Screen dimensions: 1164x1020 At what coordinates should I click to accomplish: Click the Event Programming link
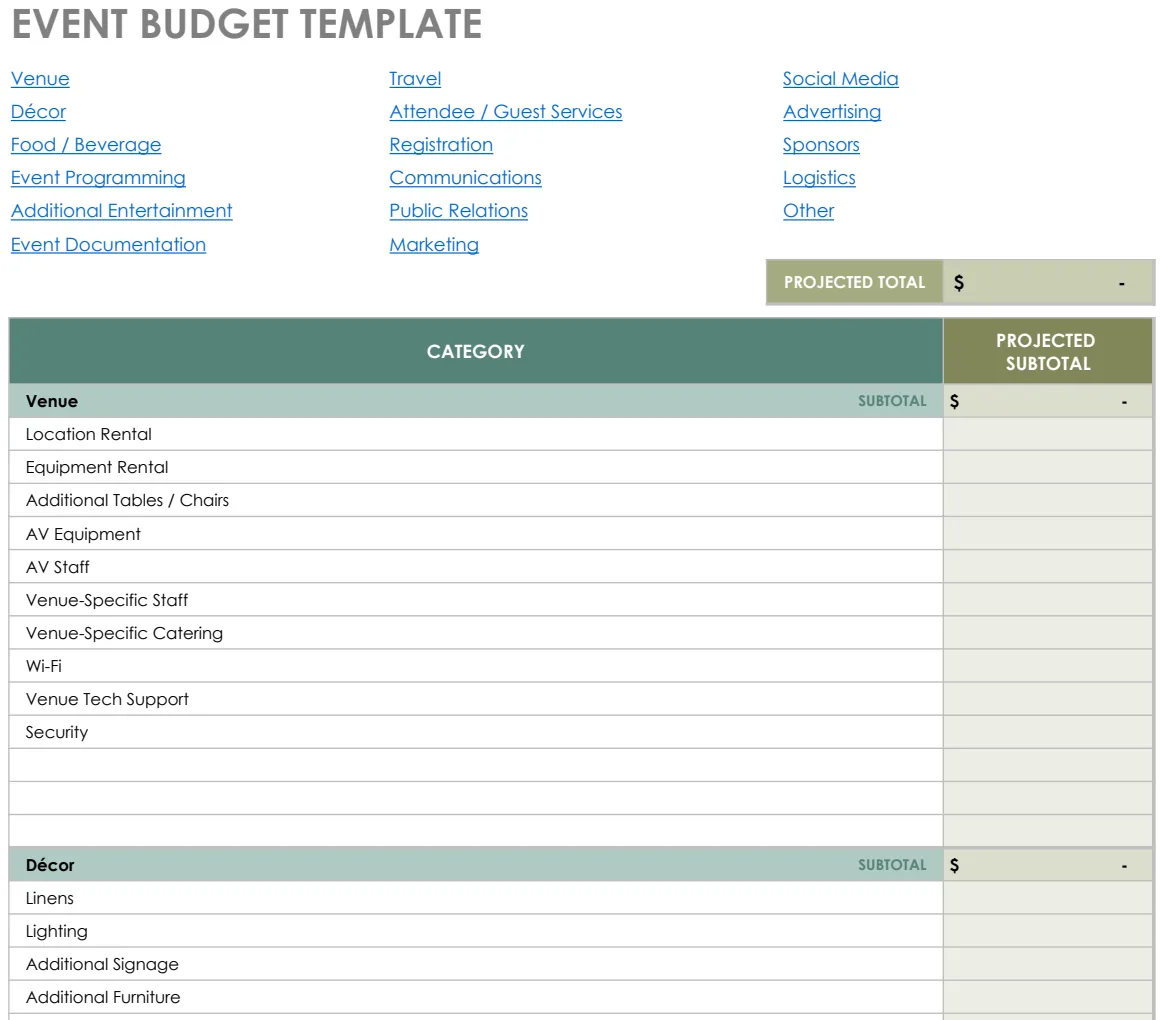pos(98,177)
